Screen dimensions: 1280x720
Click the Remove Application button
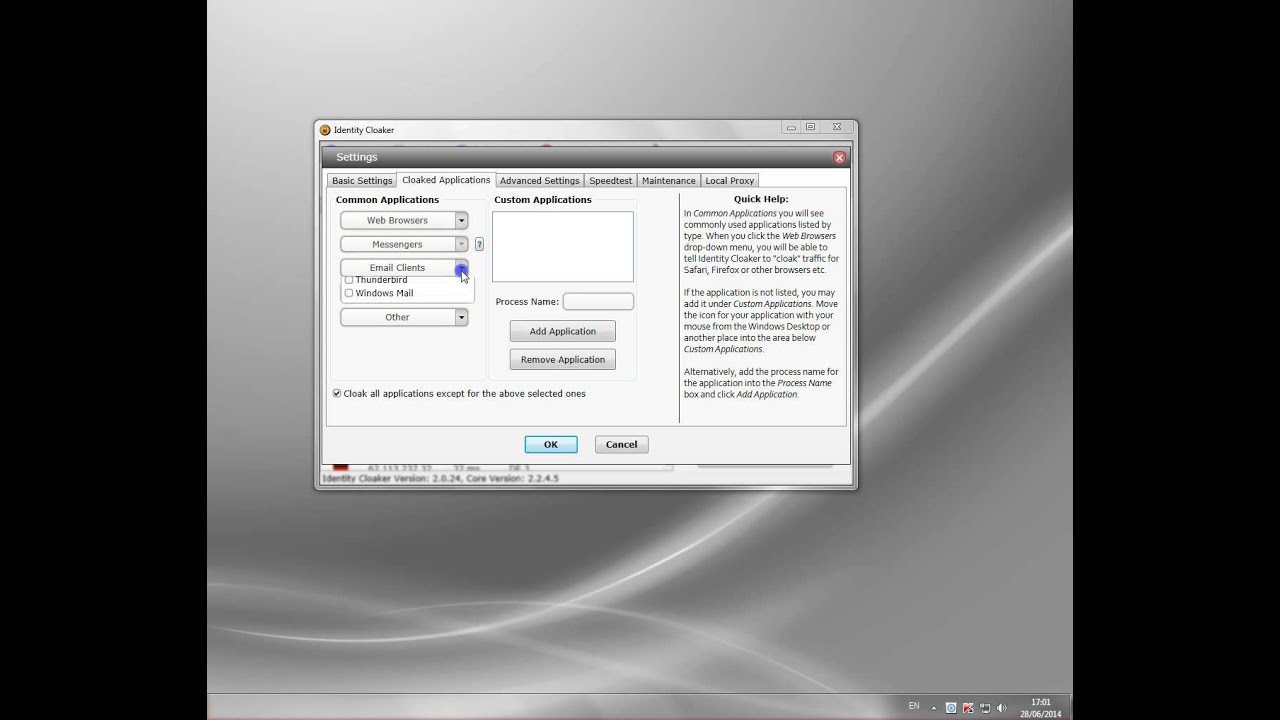coord(563,359)
